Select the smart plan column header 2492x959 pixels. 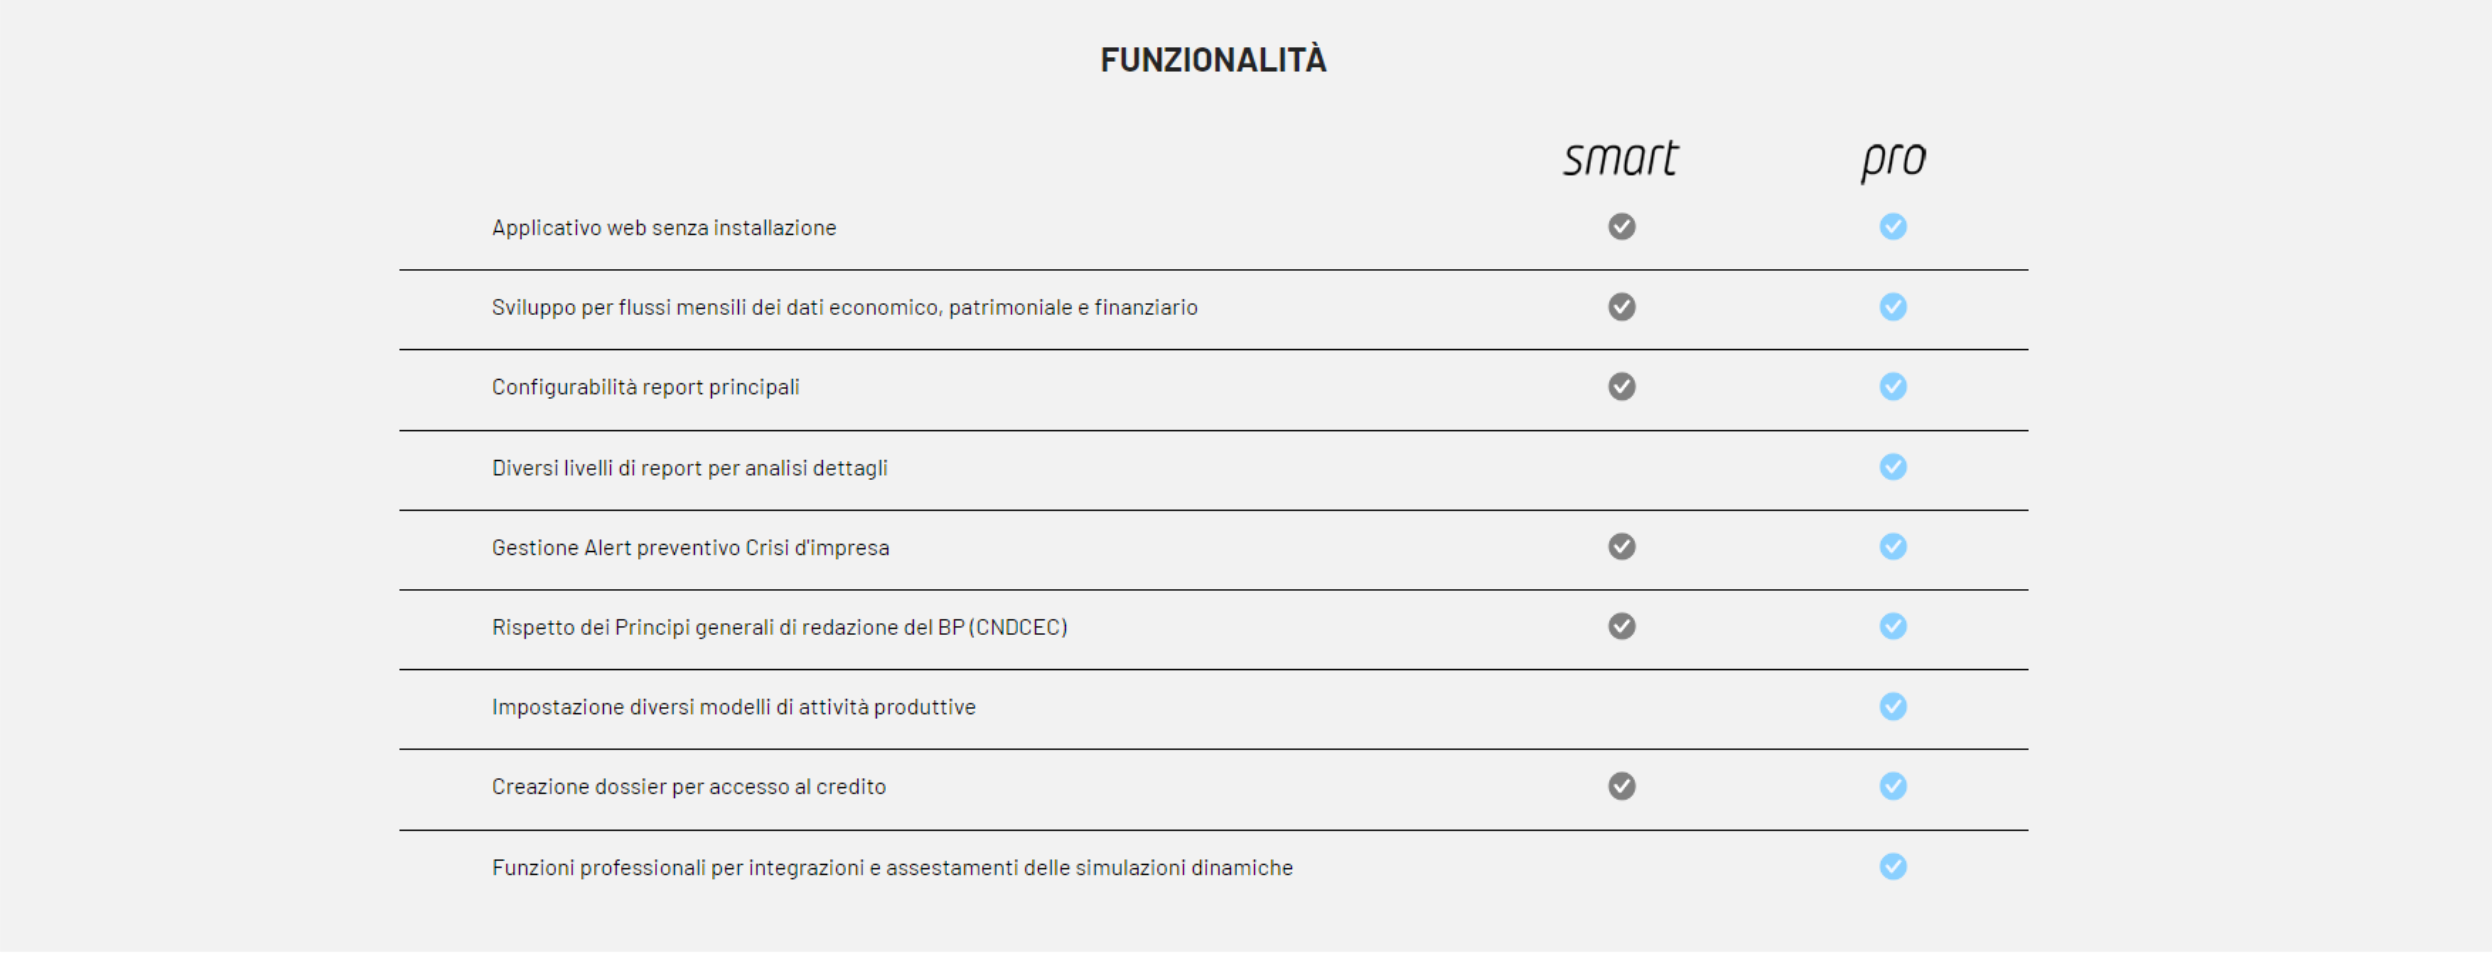click(1621, 159)
